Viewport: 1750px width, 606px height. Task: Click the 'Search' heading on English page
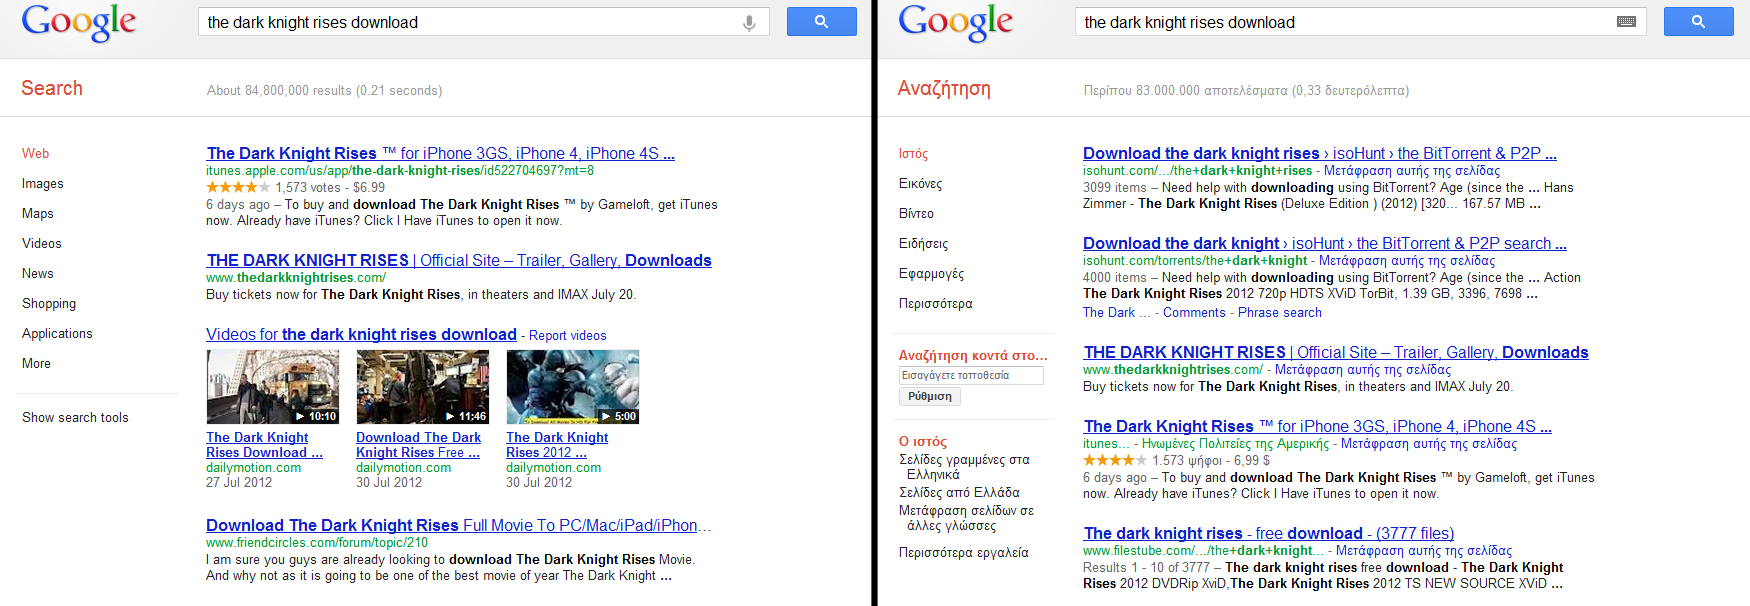(52, 88)
